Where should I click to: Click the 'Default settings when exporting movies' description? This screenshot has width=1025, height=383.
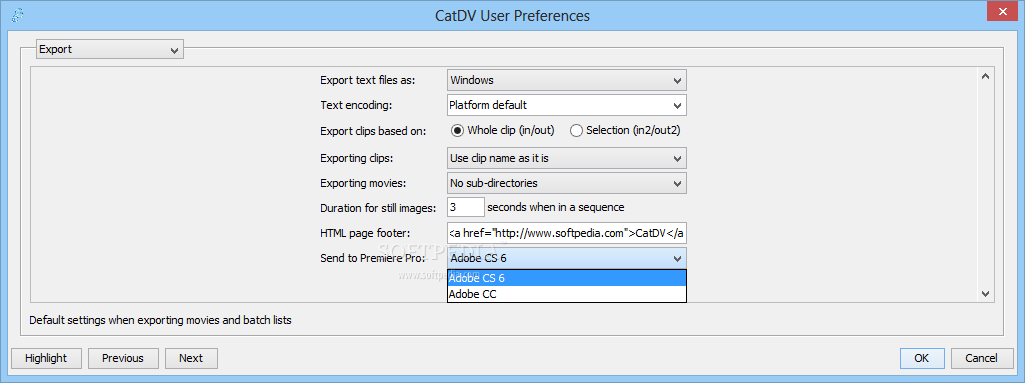tap(160, 320)
